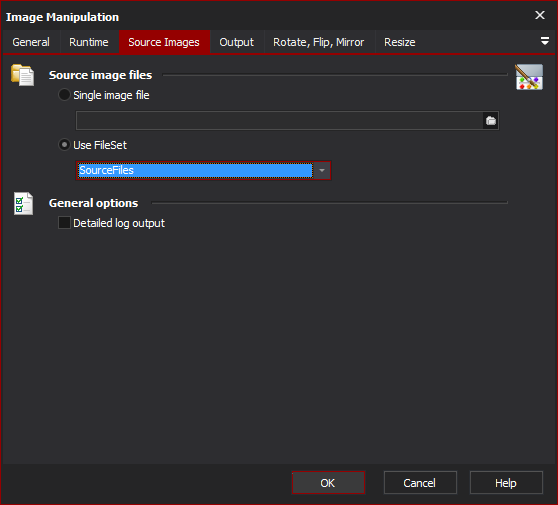Go to the Output tab
This screenshot has height=505, width=558.
(237, 42)
